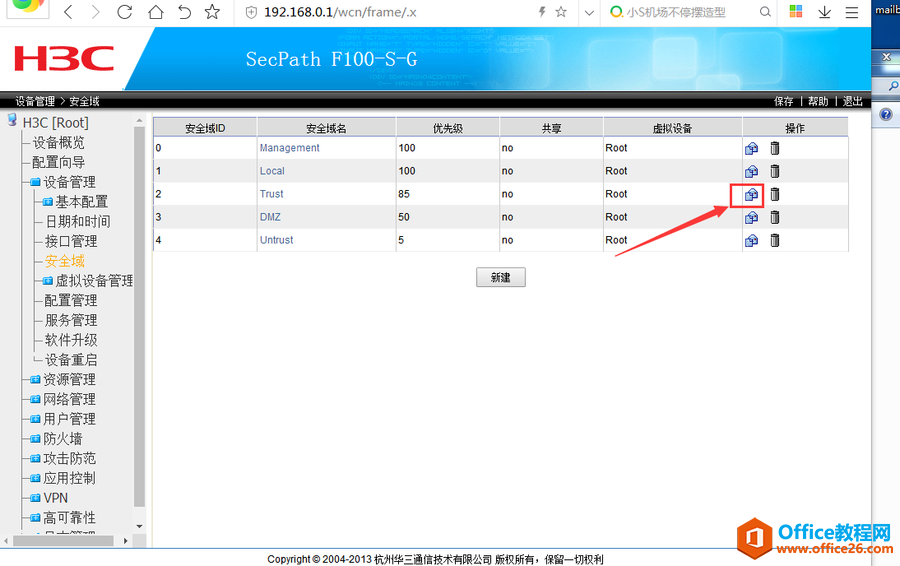Click 退出 to log out
Image resolution: width=900 pixels, height=566 pixels.
[x=852, y=102]
